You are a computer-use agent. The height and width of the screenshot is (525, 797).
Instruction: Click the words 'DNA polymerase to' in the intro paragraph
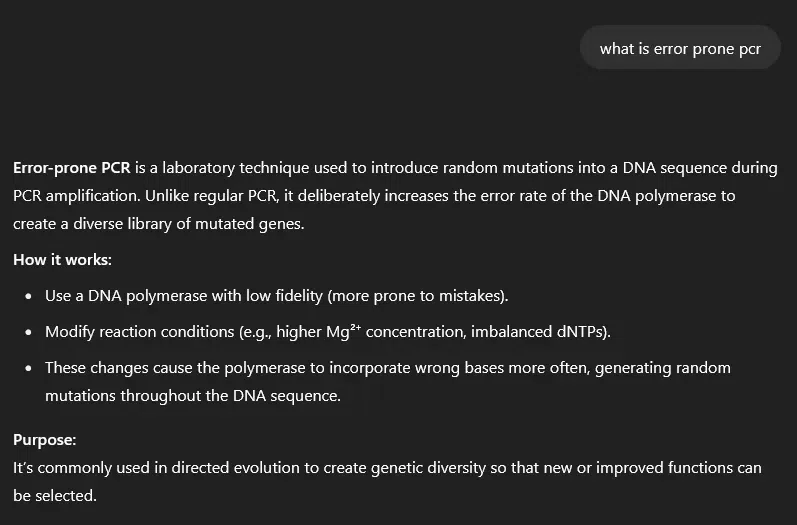click(x=666, y=196)
